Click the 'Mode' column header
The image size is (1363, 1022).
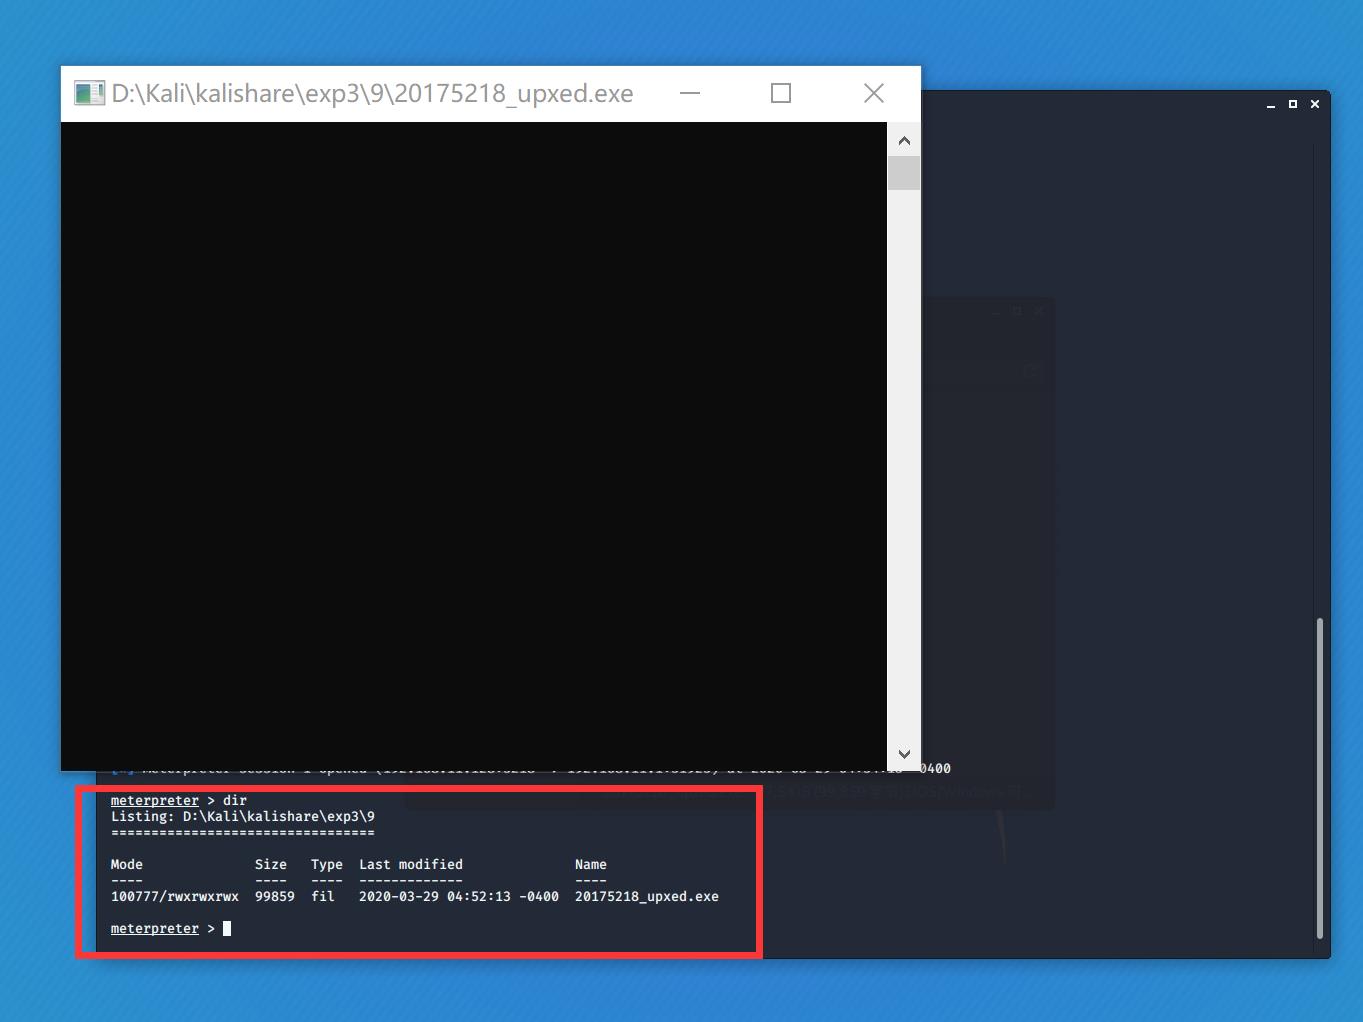(x=127, y=865)
